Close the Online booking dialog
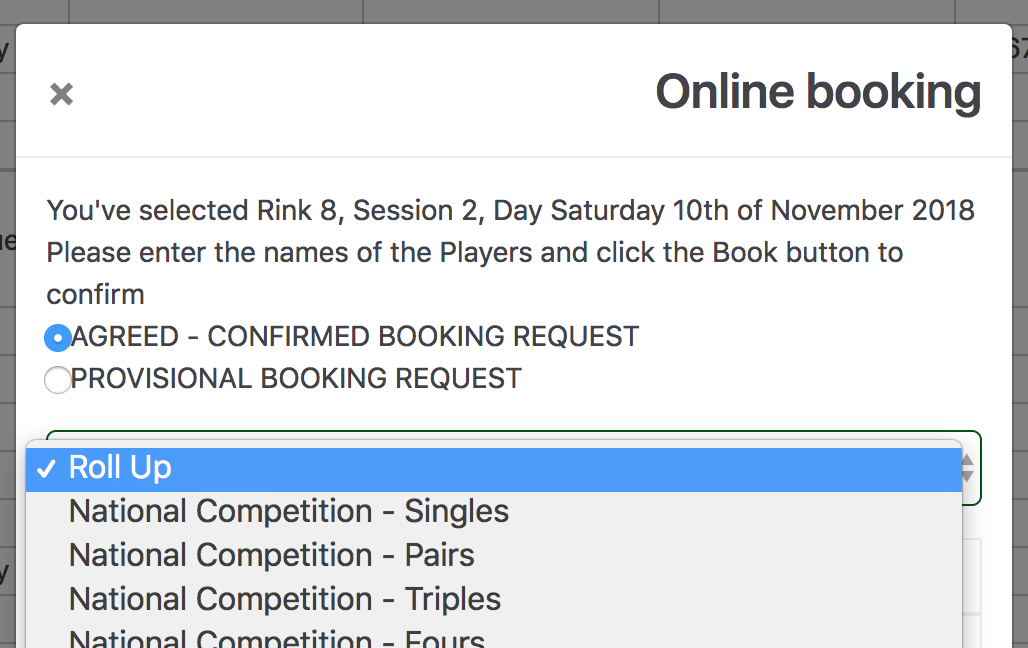 click(x=62, y=94)
